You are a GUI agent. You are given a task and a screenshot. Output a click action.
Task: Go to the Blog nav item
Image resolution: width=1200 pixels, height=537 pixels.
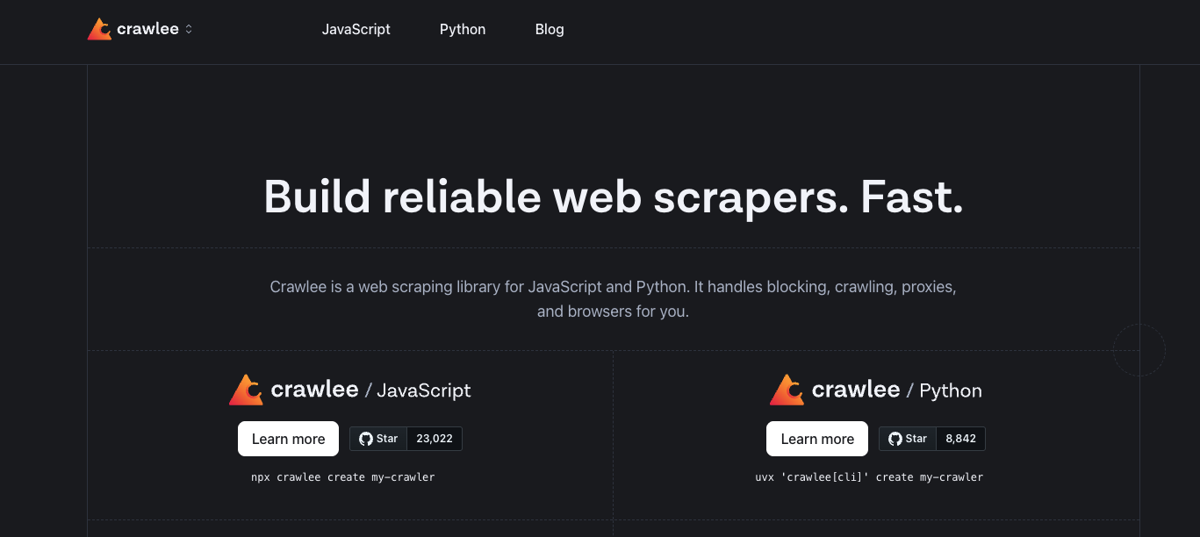pyautogui.click(x=550, y=29)
